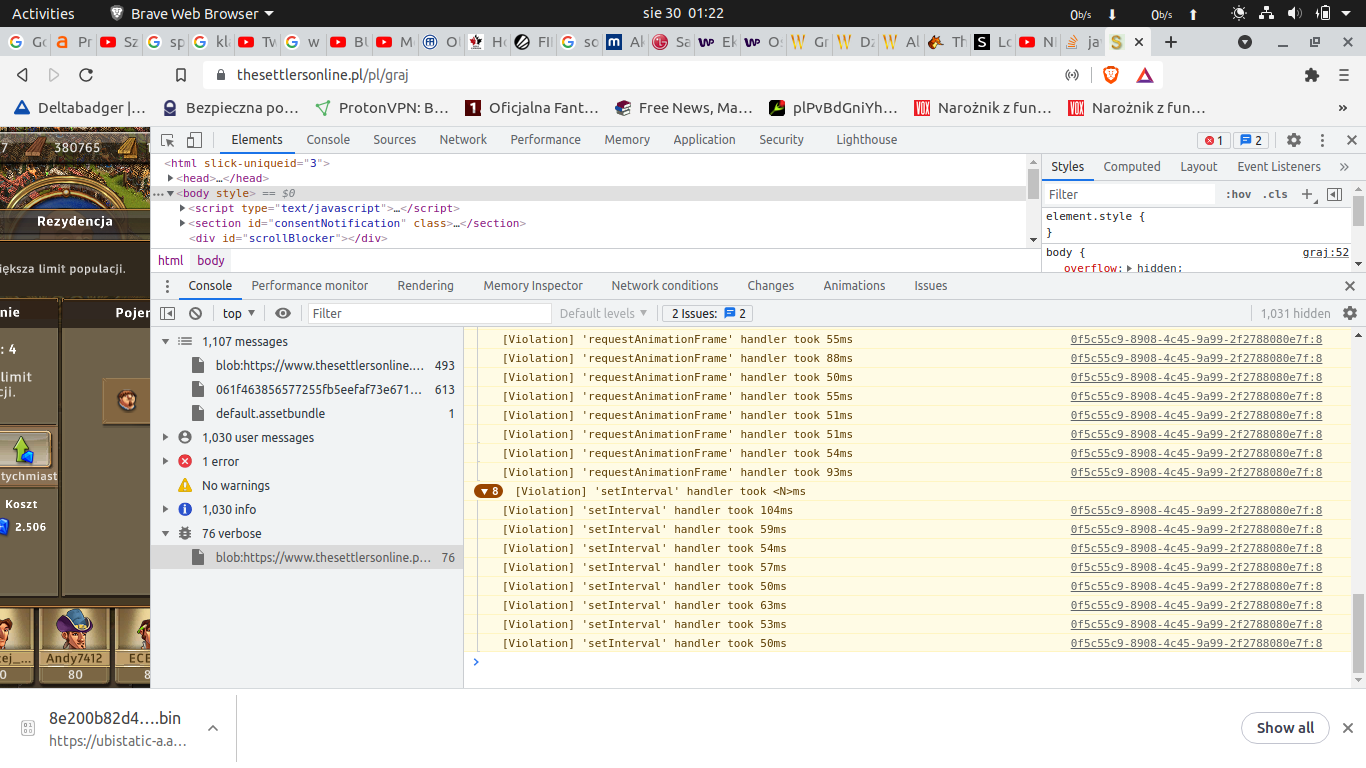Image resolution: width=1366 pixels, height=768 pixels.
Task: Click the system volume icon in top bar
Action: (1295, 14)
